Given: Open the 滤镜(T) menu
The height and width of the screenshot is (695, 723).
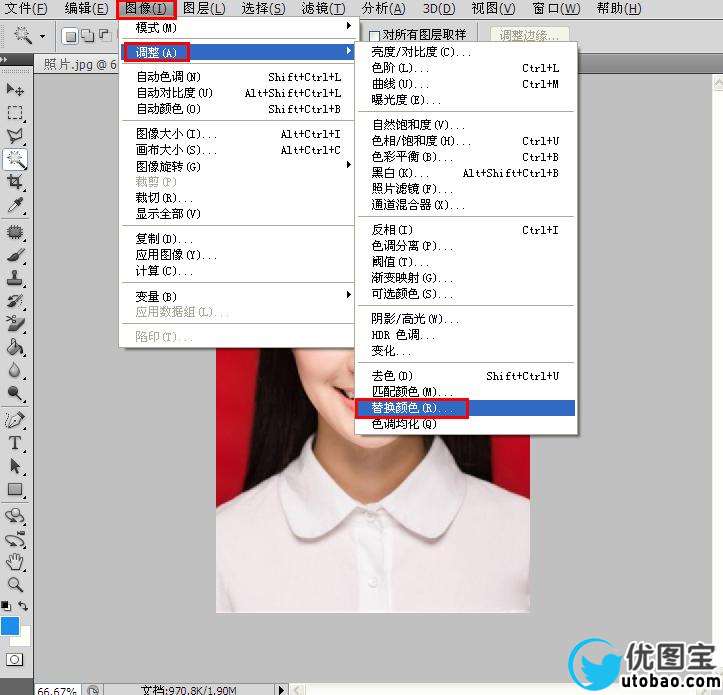Looking at the screenshot, I should [323, 8].
